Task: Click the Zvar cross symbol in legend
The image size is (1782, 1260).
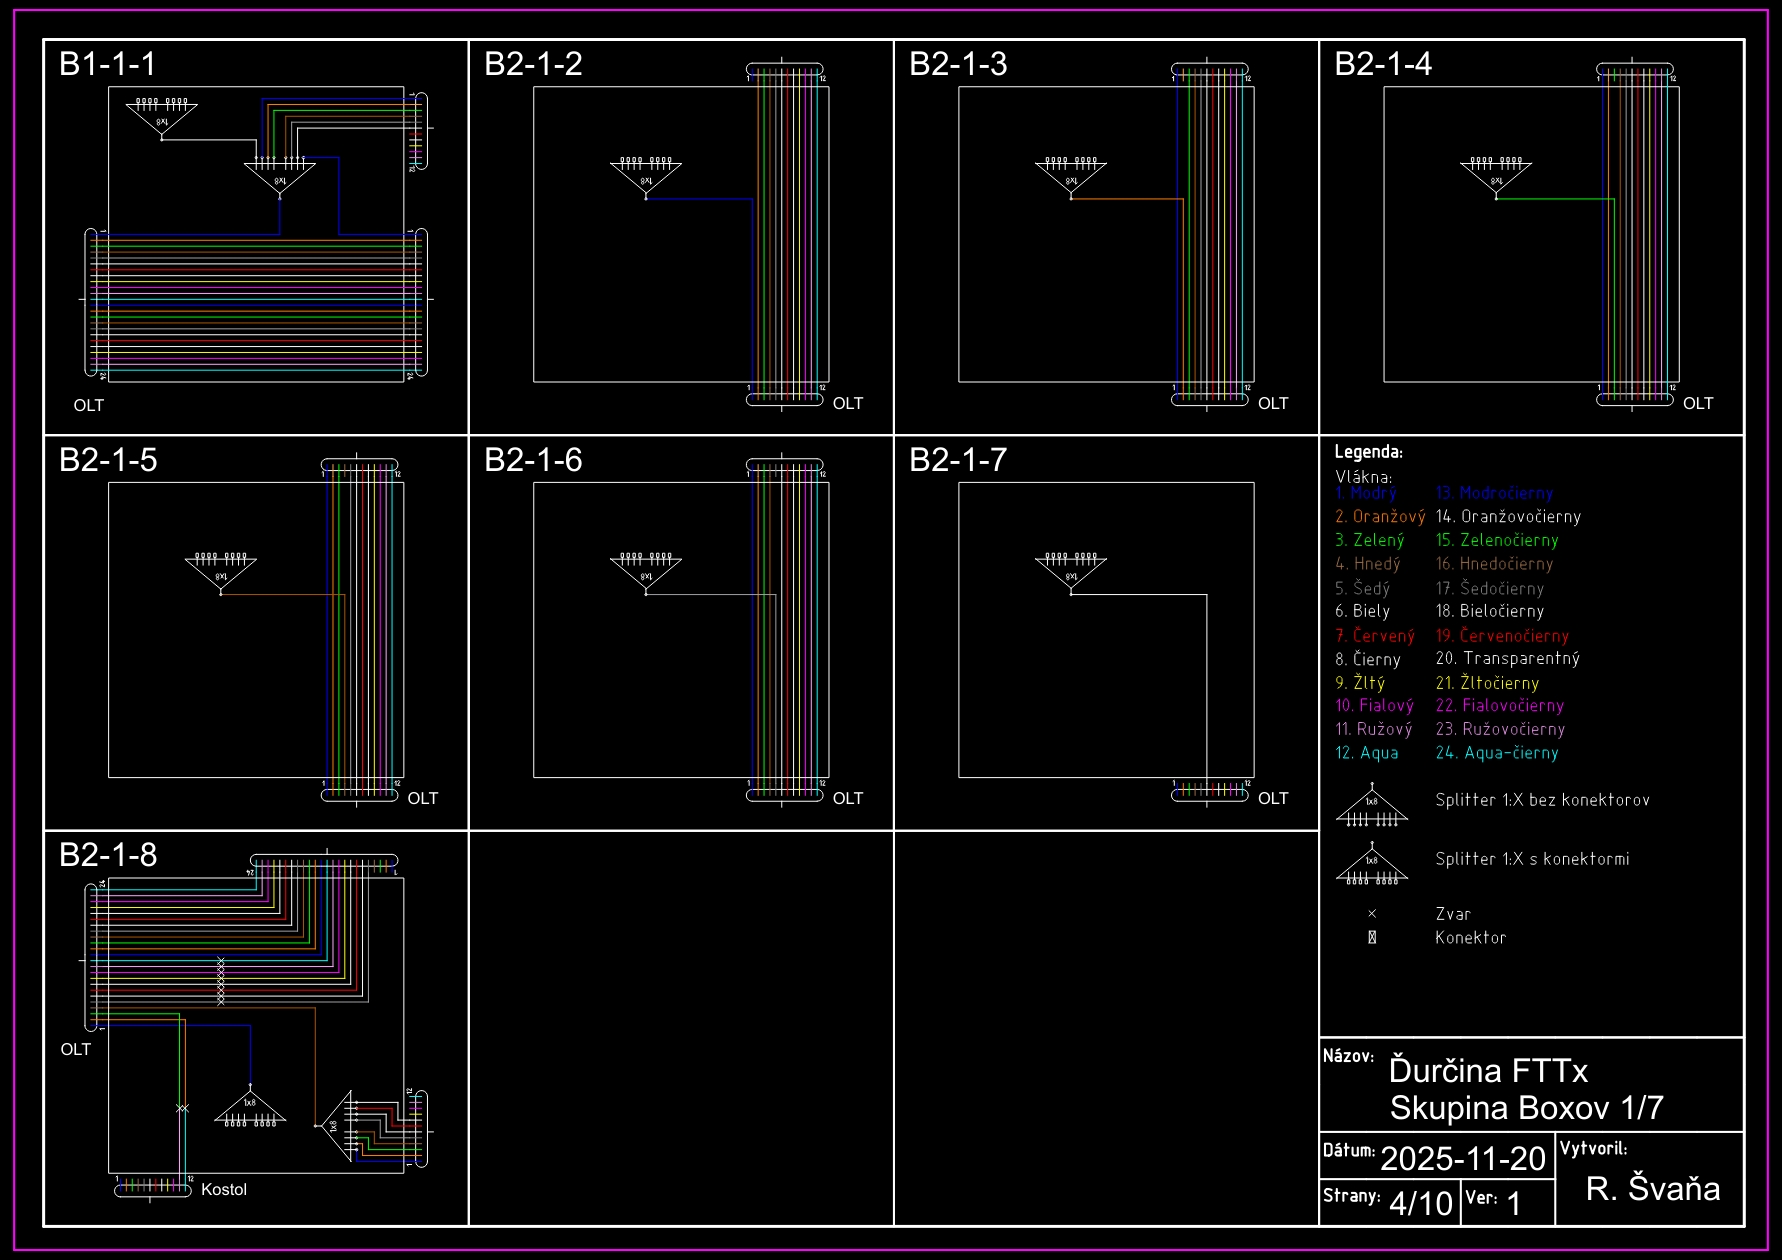Action: pyautogui.click(x=1372, y=914)
